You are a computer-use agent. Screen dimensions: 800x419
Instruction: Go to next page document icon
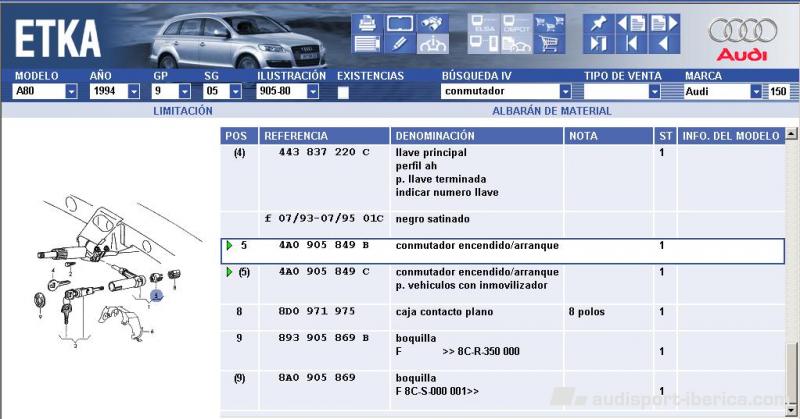(662, 22)
